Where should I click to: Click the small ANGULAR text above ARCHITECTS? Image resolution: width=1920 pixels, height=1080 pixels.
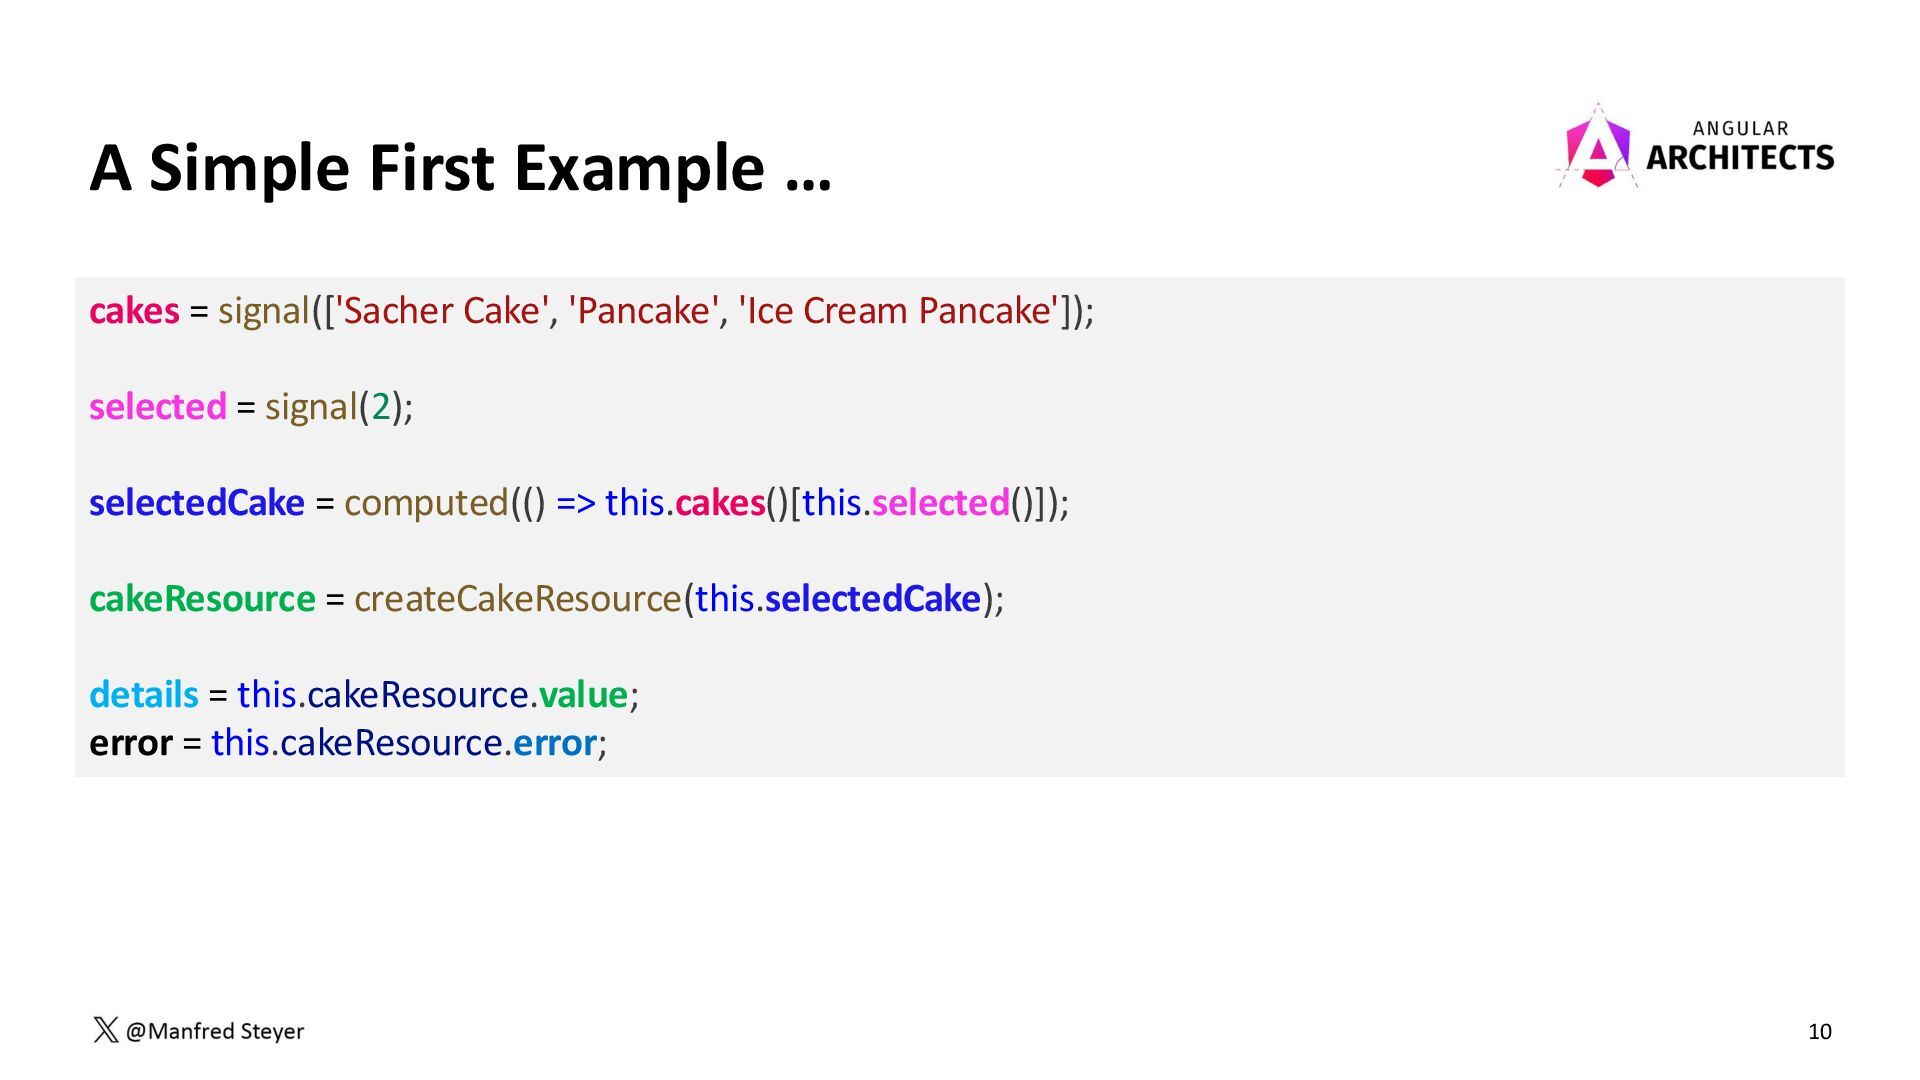pyautogui.click(x=1741, y=129)
